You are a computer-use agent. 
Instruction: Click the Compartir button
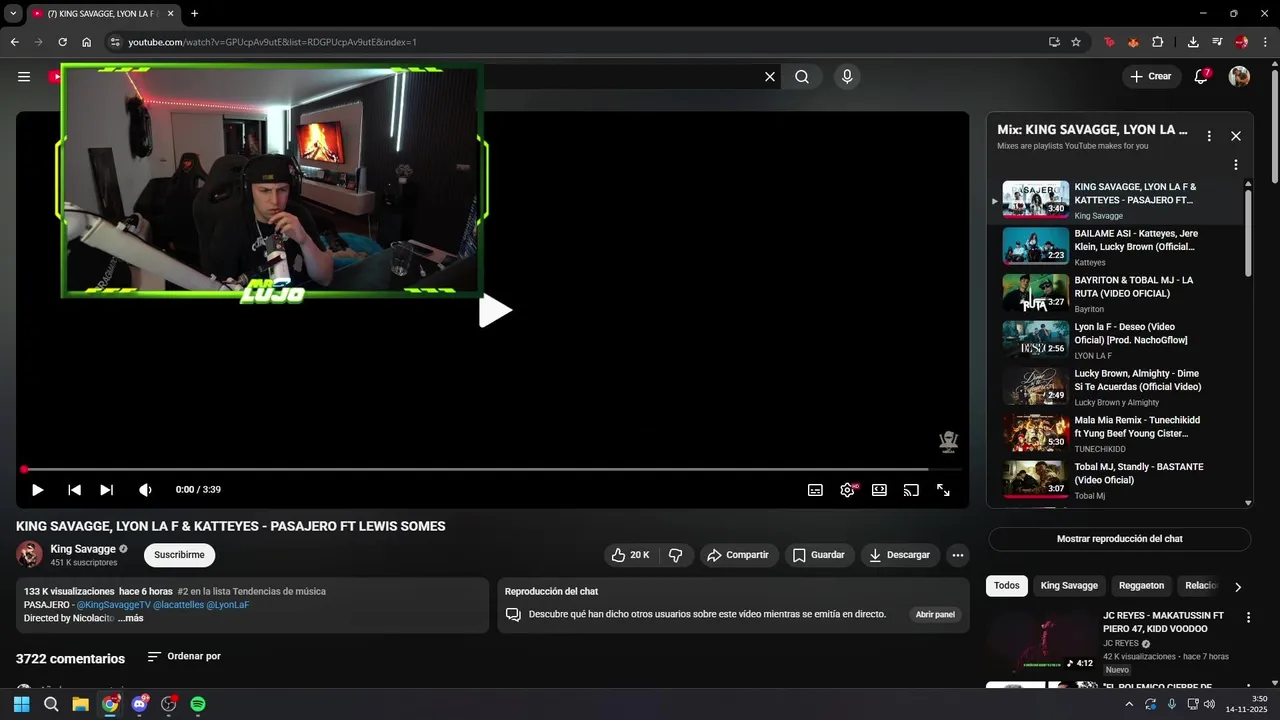point(738,555)
